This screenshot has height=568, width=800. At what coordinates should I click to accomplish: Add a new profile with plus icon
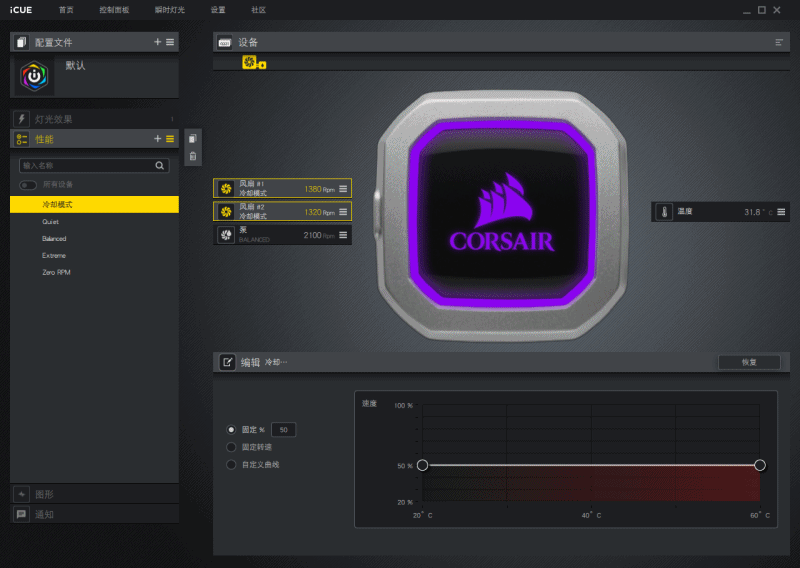pyautogui.click(x=157, y=42)
